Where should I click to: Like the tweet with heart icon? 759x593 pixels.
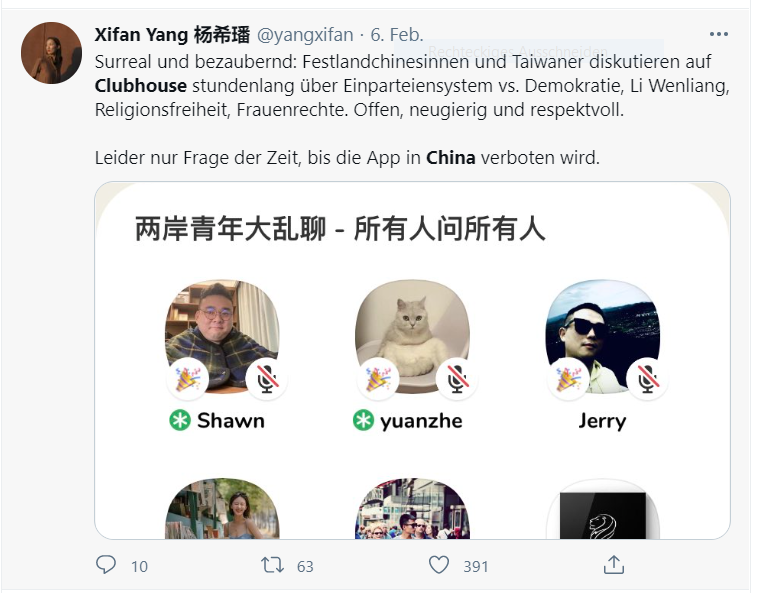point(439,565)
